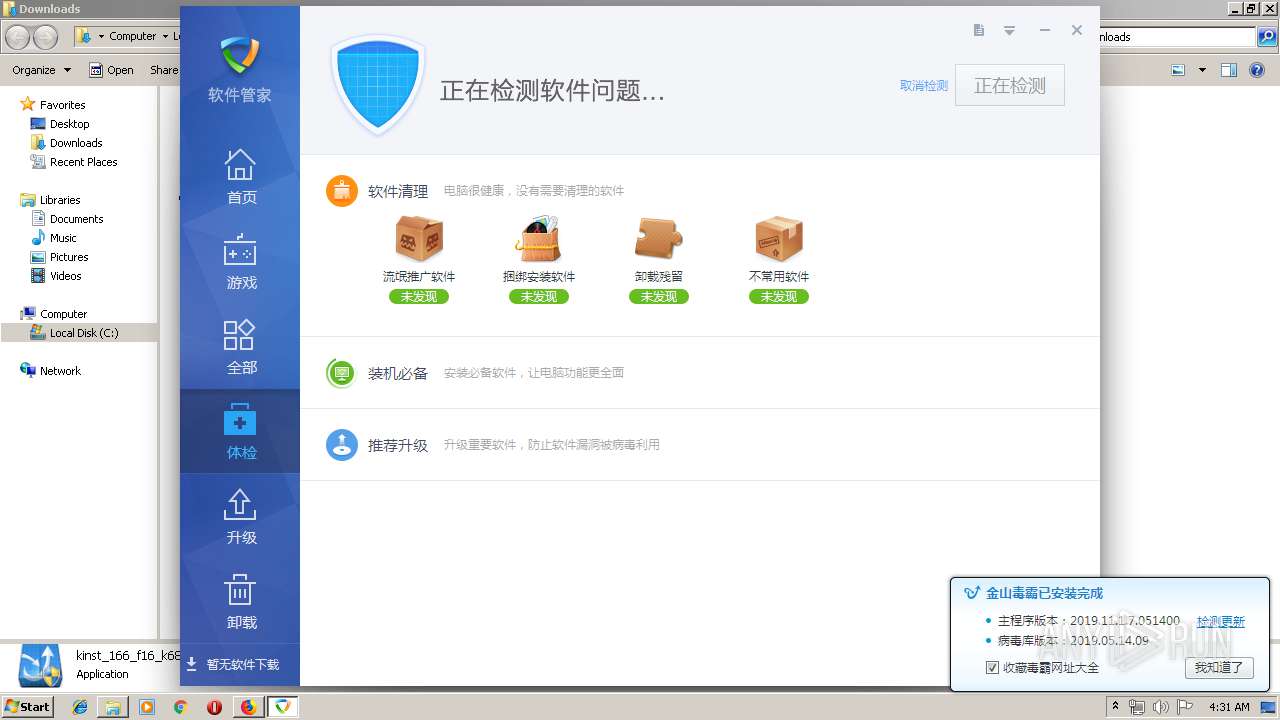Open Explorer help icon
Viewport: 1280px width, 720px height.
pos(1259,70)
